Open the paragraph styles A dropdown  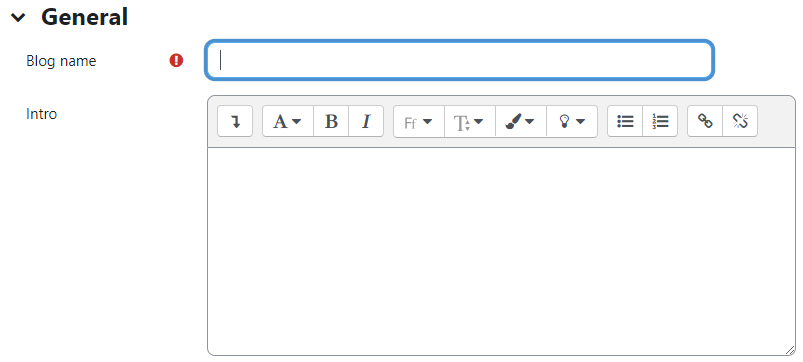coord(288,121)
